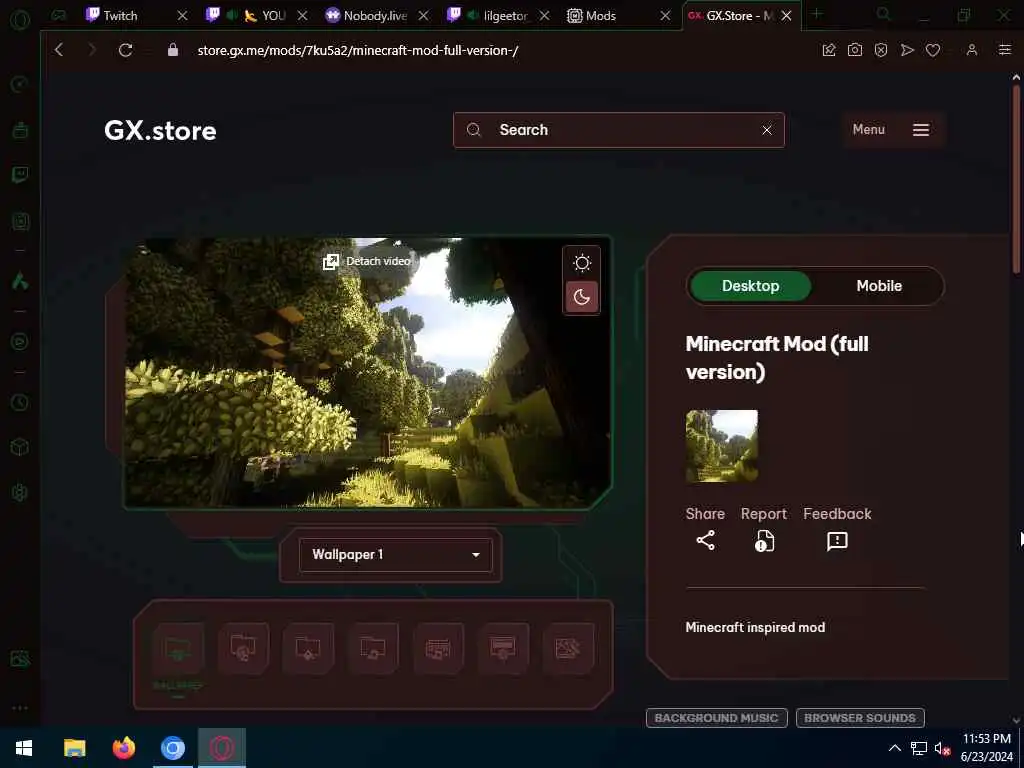Open the taskbar clock and date

(x=986, y=748)
